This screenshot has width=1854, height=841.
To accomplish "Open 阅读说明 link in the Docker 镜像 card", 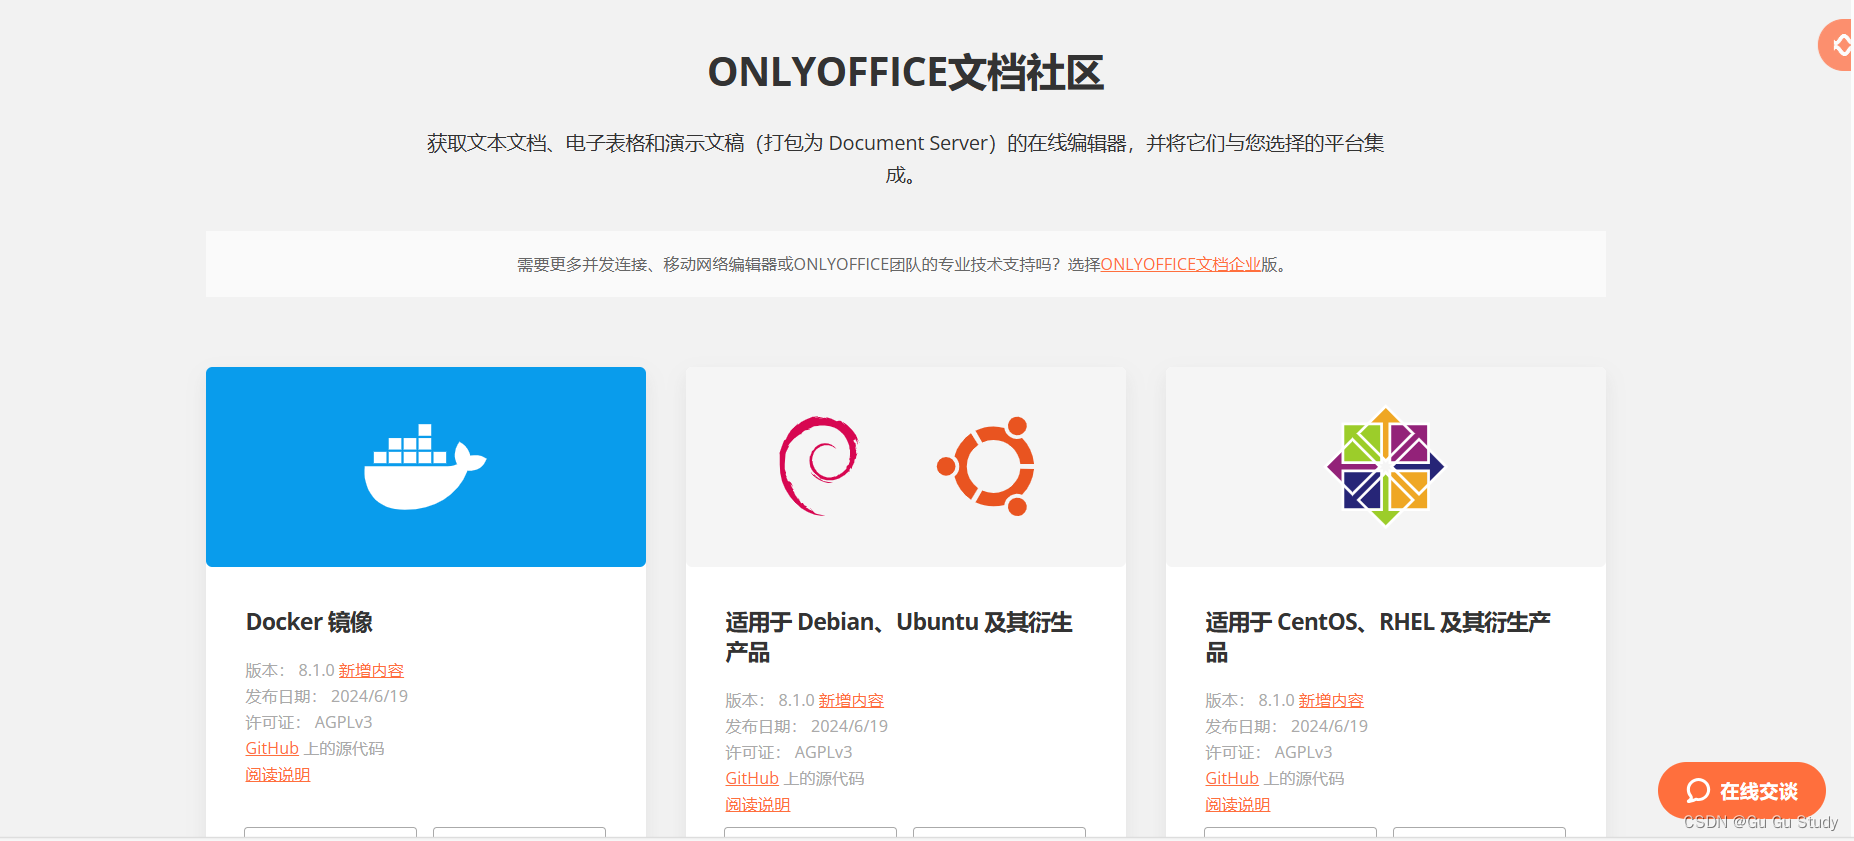I will pos(278,774).
